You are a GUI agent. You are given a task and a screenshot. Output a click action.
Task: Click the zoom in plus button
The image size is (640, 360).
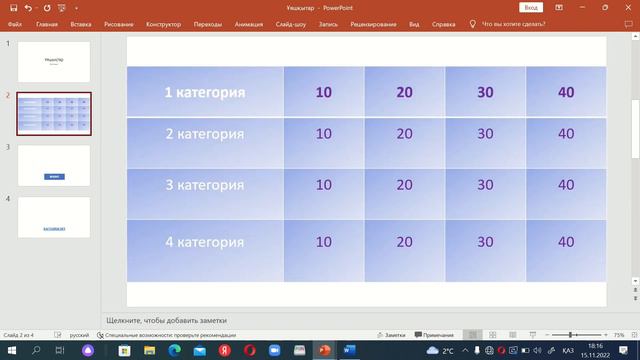[x=606, y=335]
